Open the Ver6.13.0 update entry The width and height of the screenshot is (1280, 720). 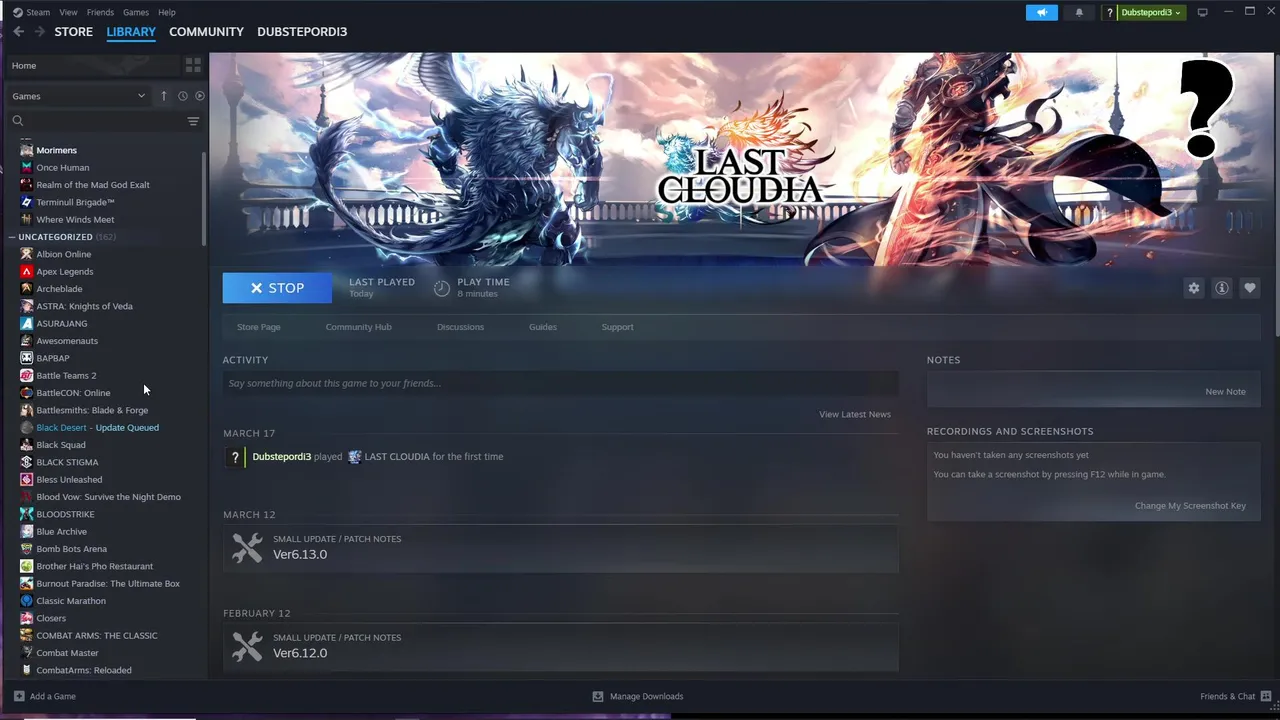click(560, 547)
